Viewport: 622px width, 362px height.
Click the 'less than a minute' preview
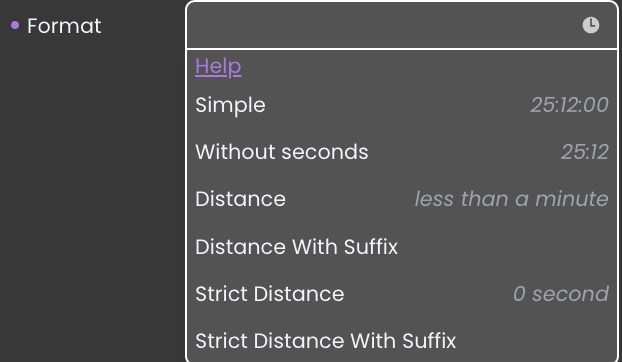pyautogui.click(x=511, y=199)
